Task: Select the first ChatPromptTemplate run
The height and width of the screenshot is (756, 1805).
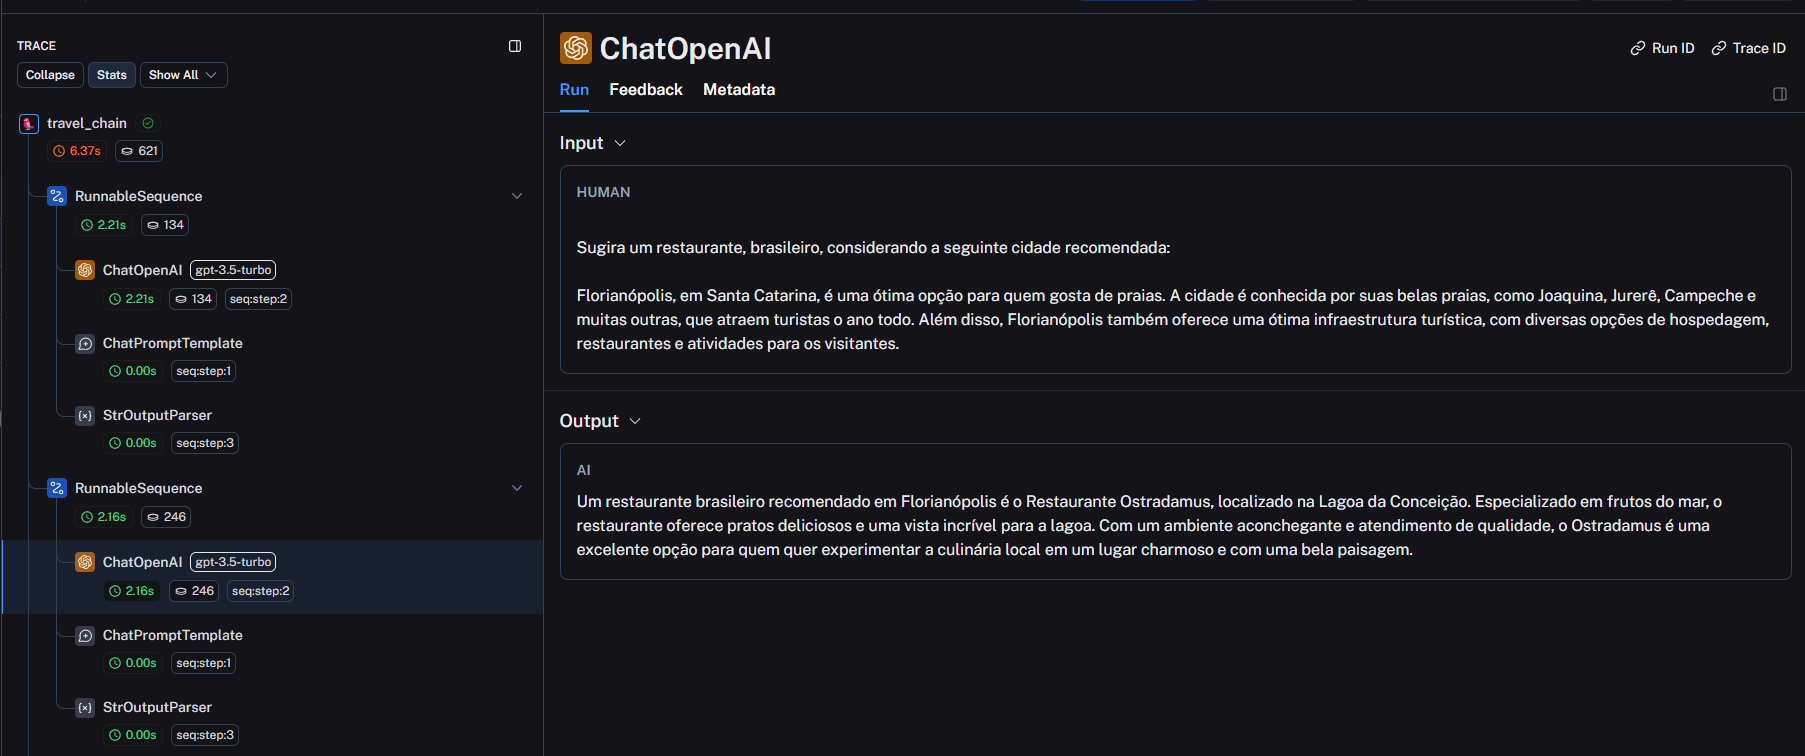Action: point(172,343)
